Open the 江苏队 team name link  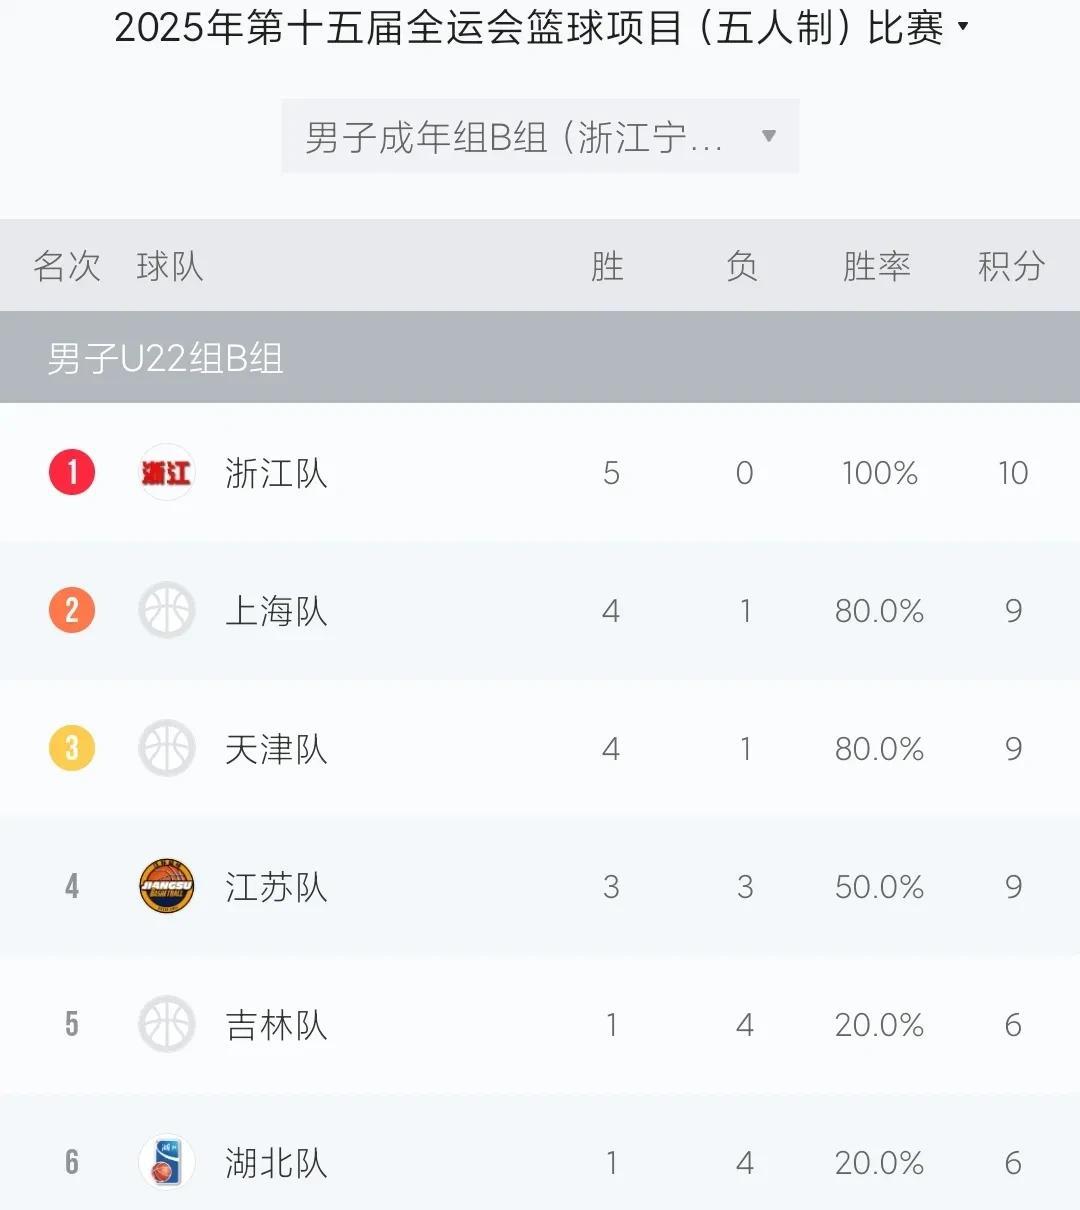(276, 887)
